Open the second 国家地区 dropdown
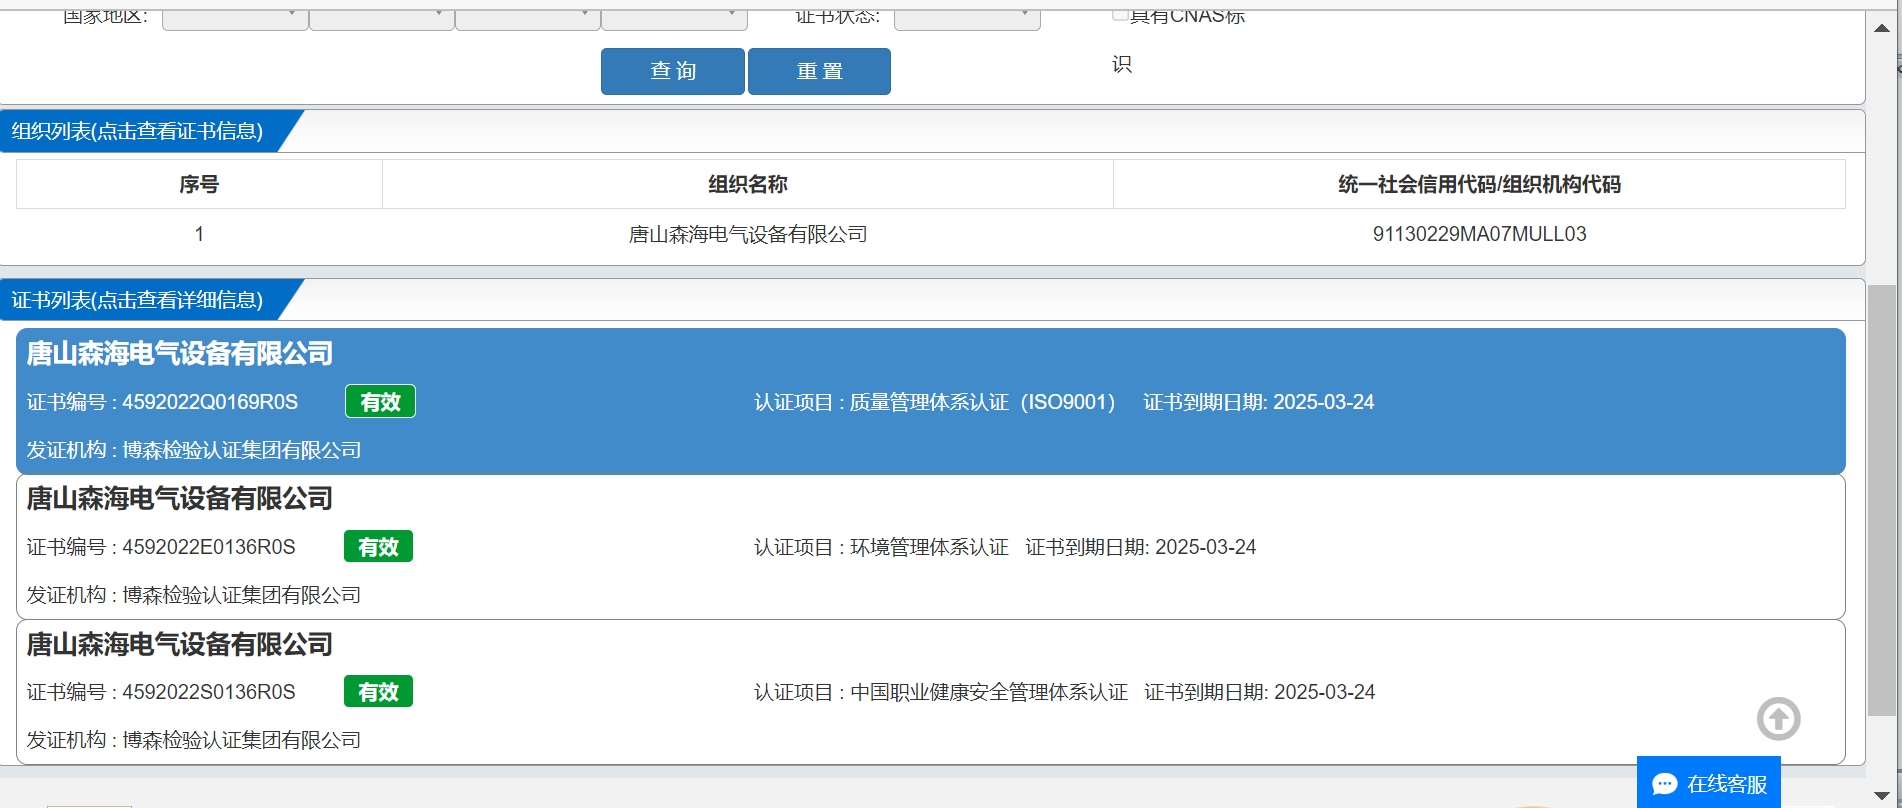The image size is (1902, 808). [381, 19]
